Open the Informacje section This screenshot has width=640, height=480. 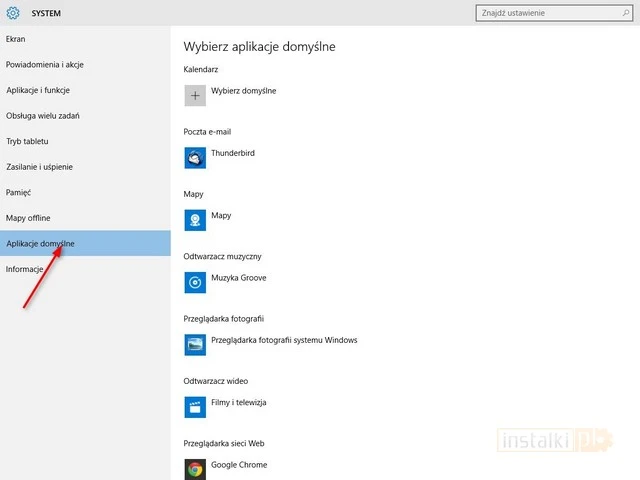coord(24,269)
